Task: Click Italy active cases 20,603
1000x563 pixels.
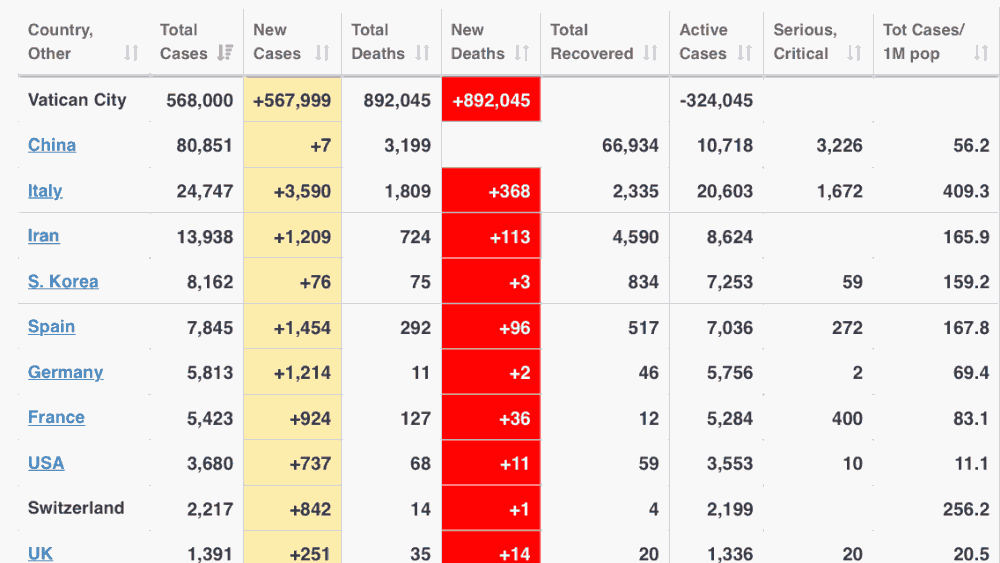Action: 725,191
